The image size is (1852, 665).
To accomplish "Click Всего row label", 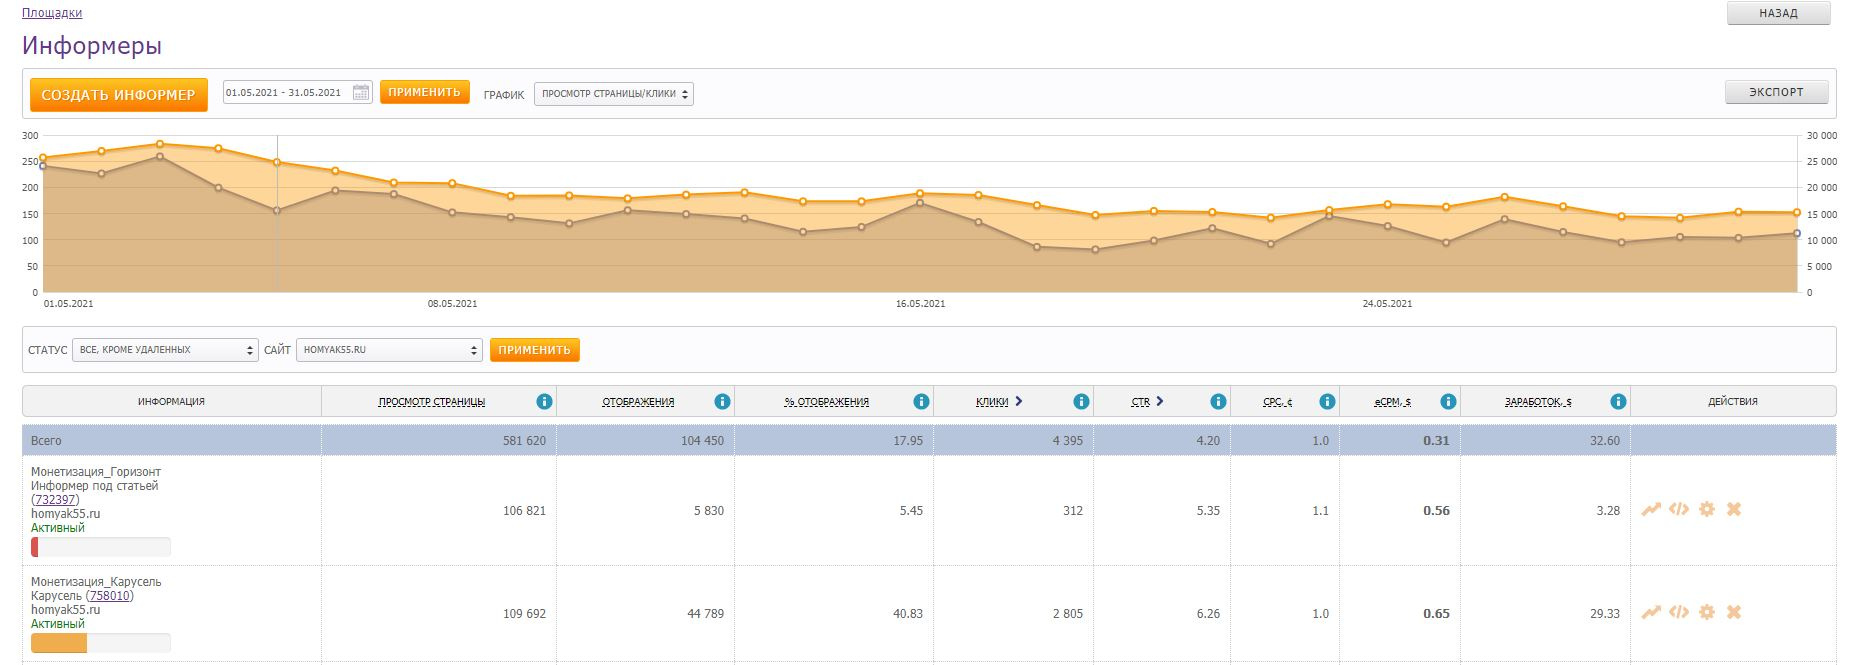I will 46,441.
